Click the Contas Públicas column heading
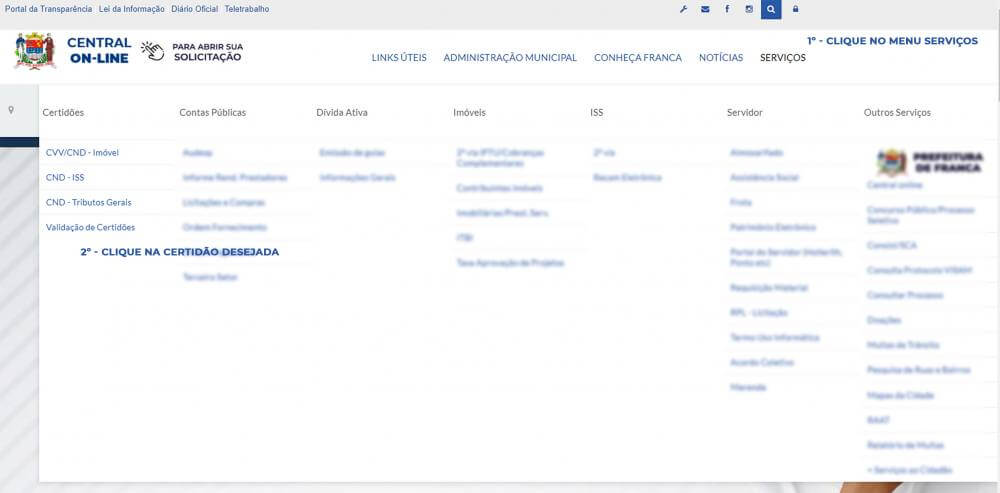This screenshot has width=1000, height=493. [212, 112]
